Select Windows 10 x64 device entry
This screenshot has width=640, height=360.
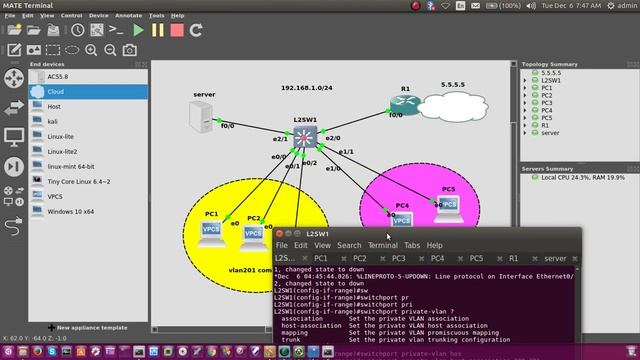[x=88, y=211]
